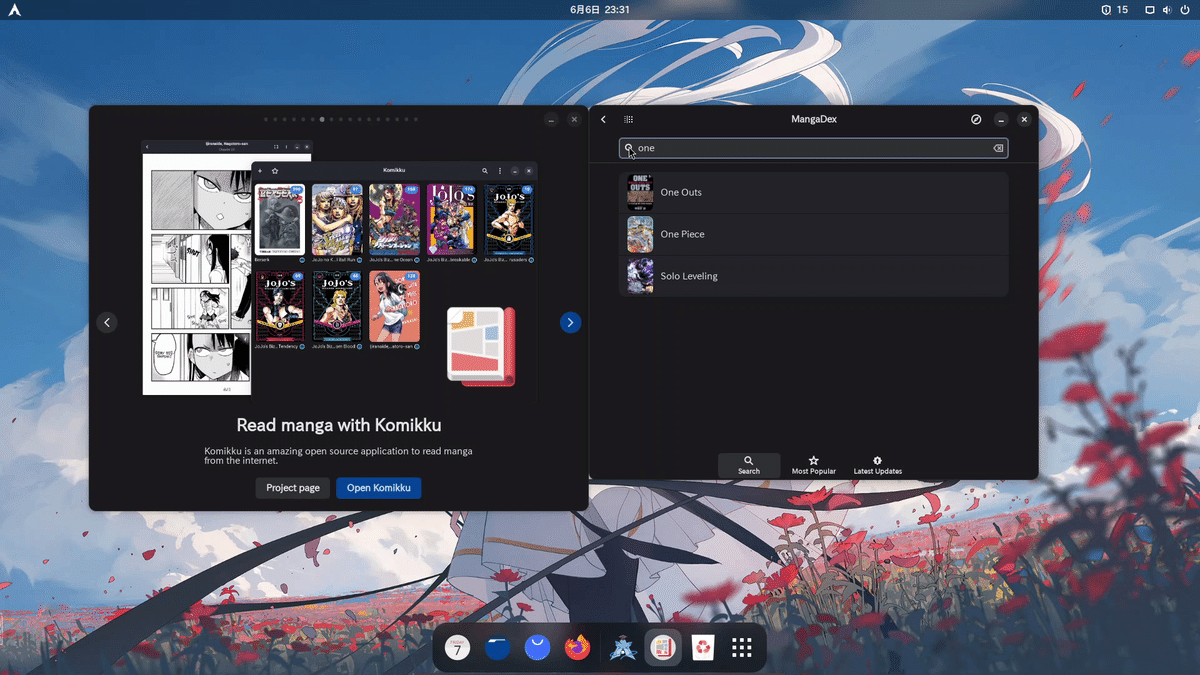The image size is (1200, 675).
Task: Close the MangaDex window
Action: (1024, 119)
